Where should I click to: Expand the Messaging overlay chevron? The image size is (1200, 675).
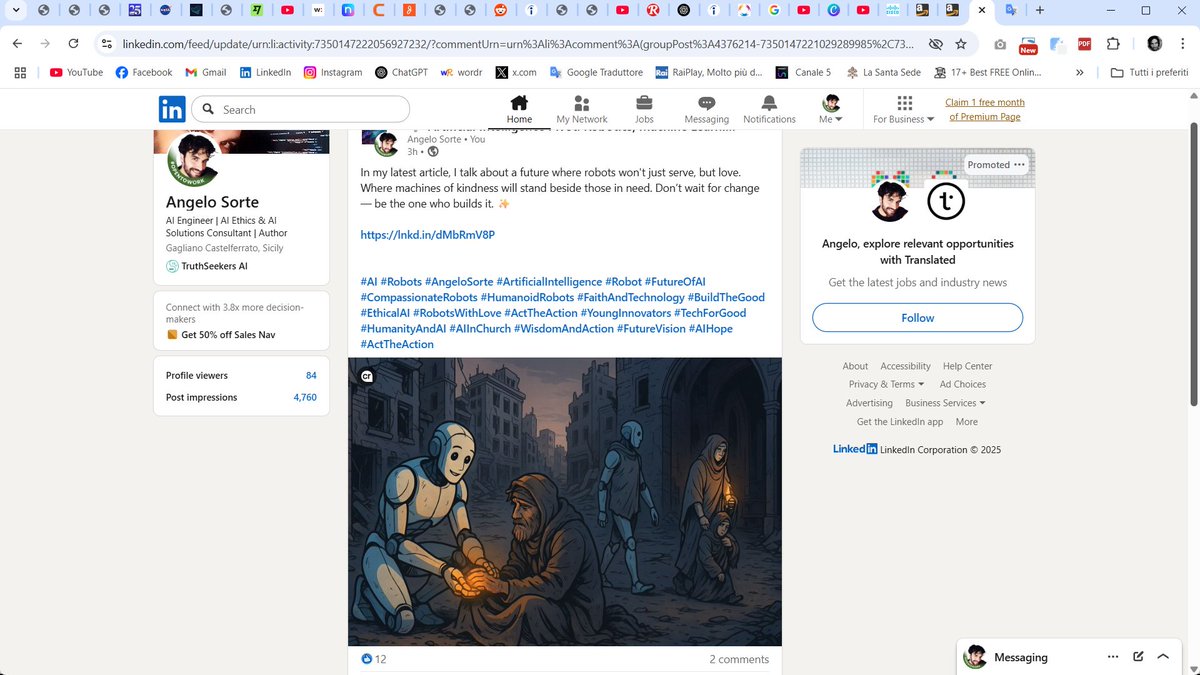[x=1163, y=657]
